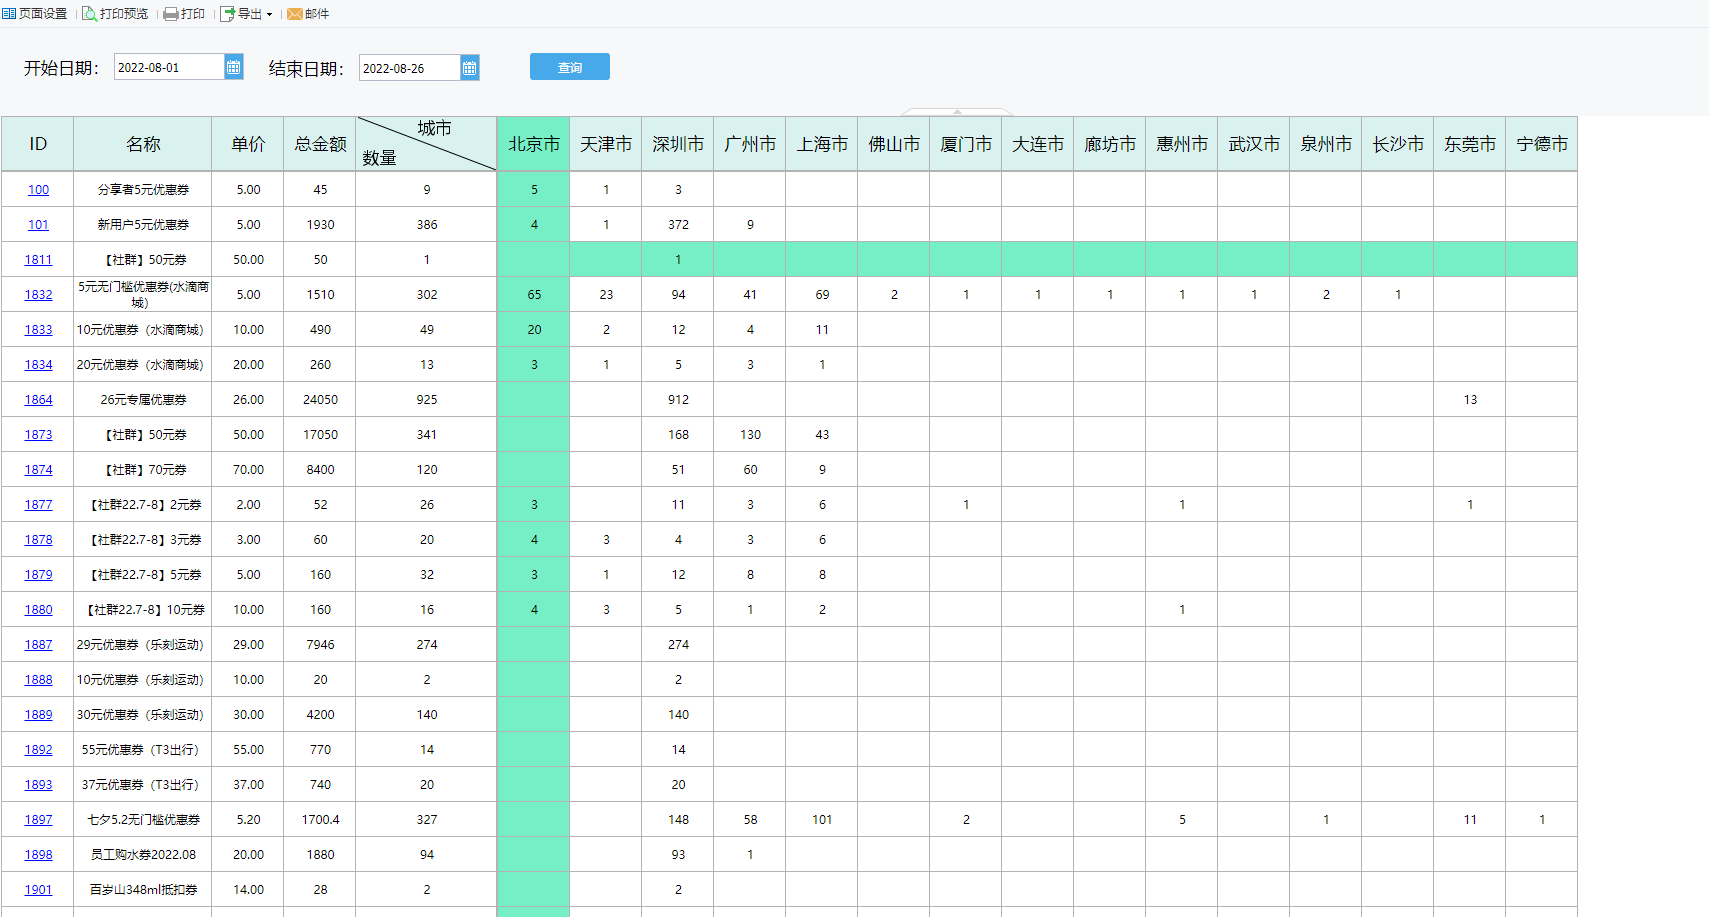The height and width of the screenshot is (917, 1709).
Task: Select the 厦门市 column header
Action: click(966, 144)
